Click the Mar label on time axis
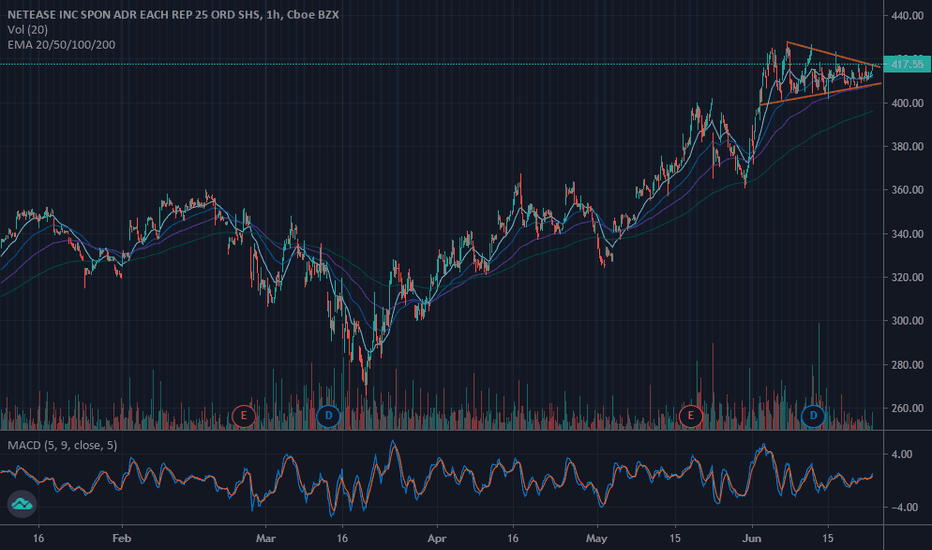The width and height of the screenshot is (932, 550). click(265, 538)
